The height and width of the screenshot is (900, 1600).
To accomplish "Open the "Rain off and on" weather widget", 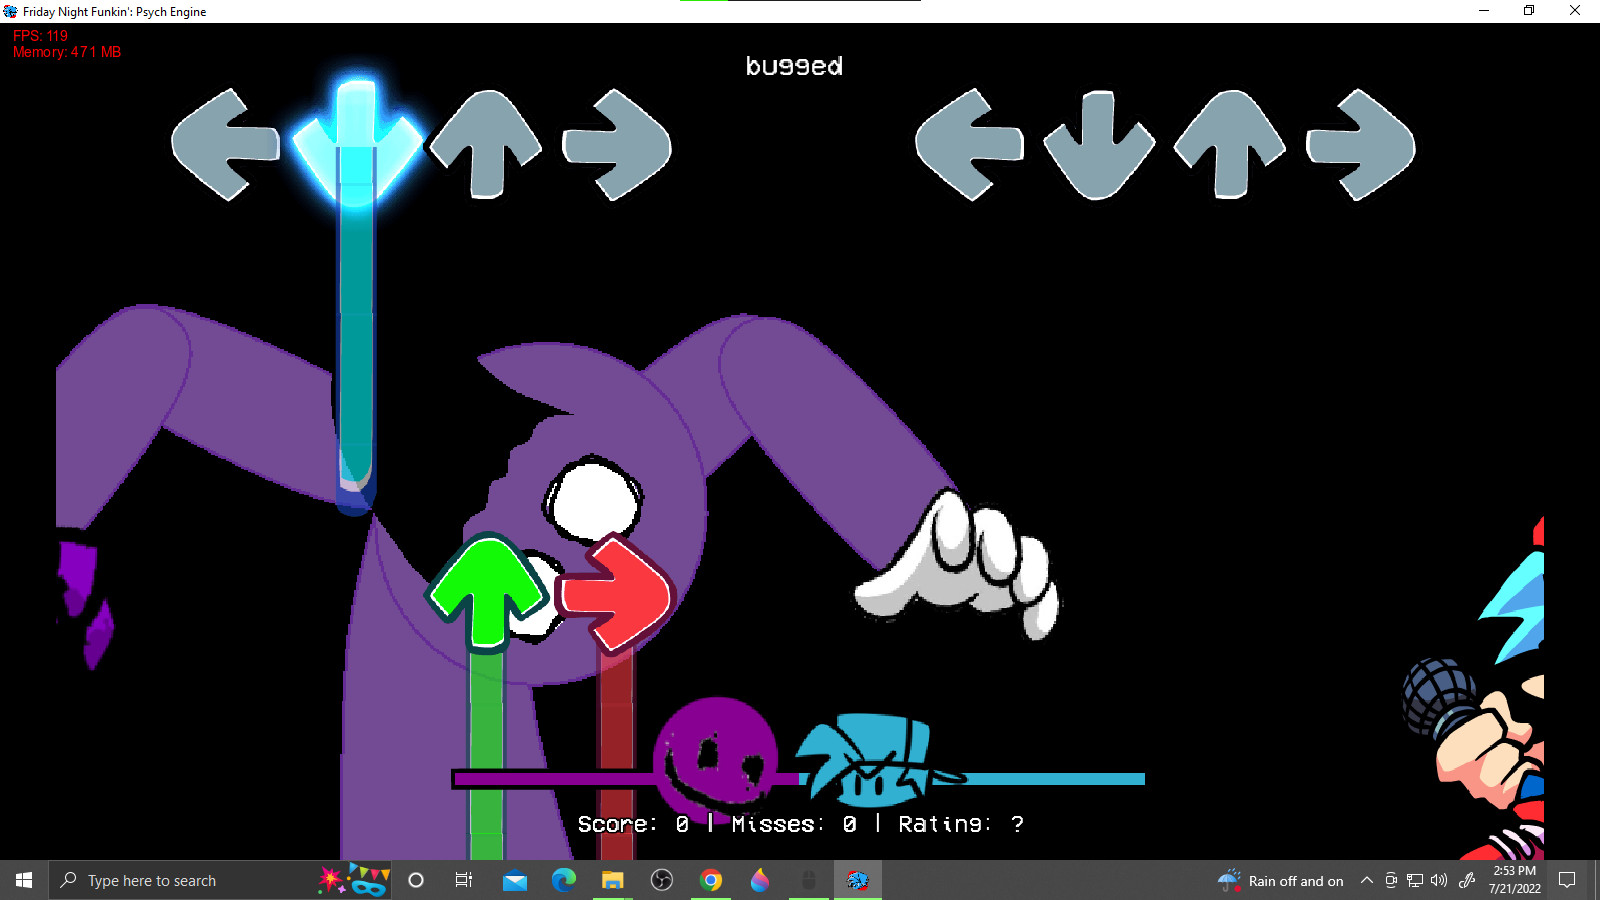I will click(1281, 880).
